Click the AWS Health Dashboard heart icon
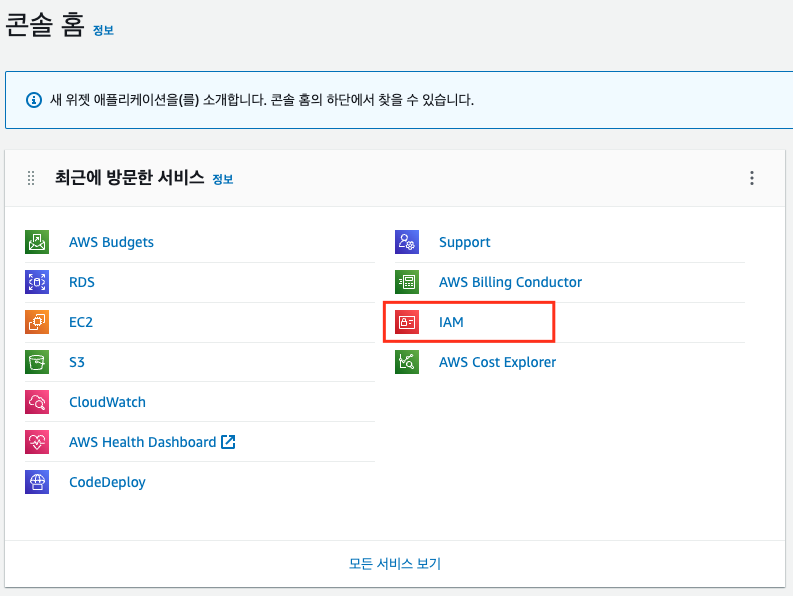793x596 pixels. 37,442
